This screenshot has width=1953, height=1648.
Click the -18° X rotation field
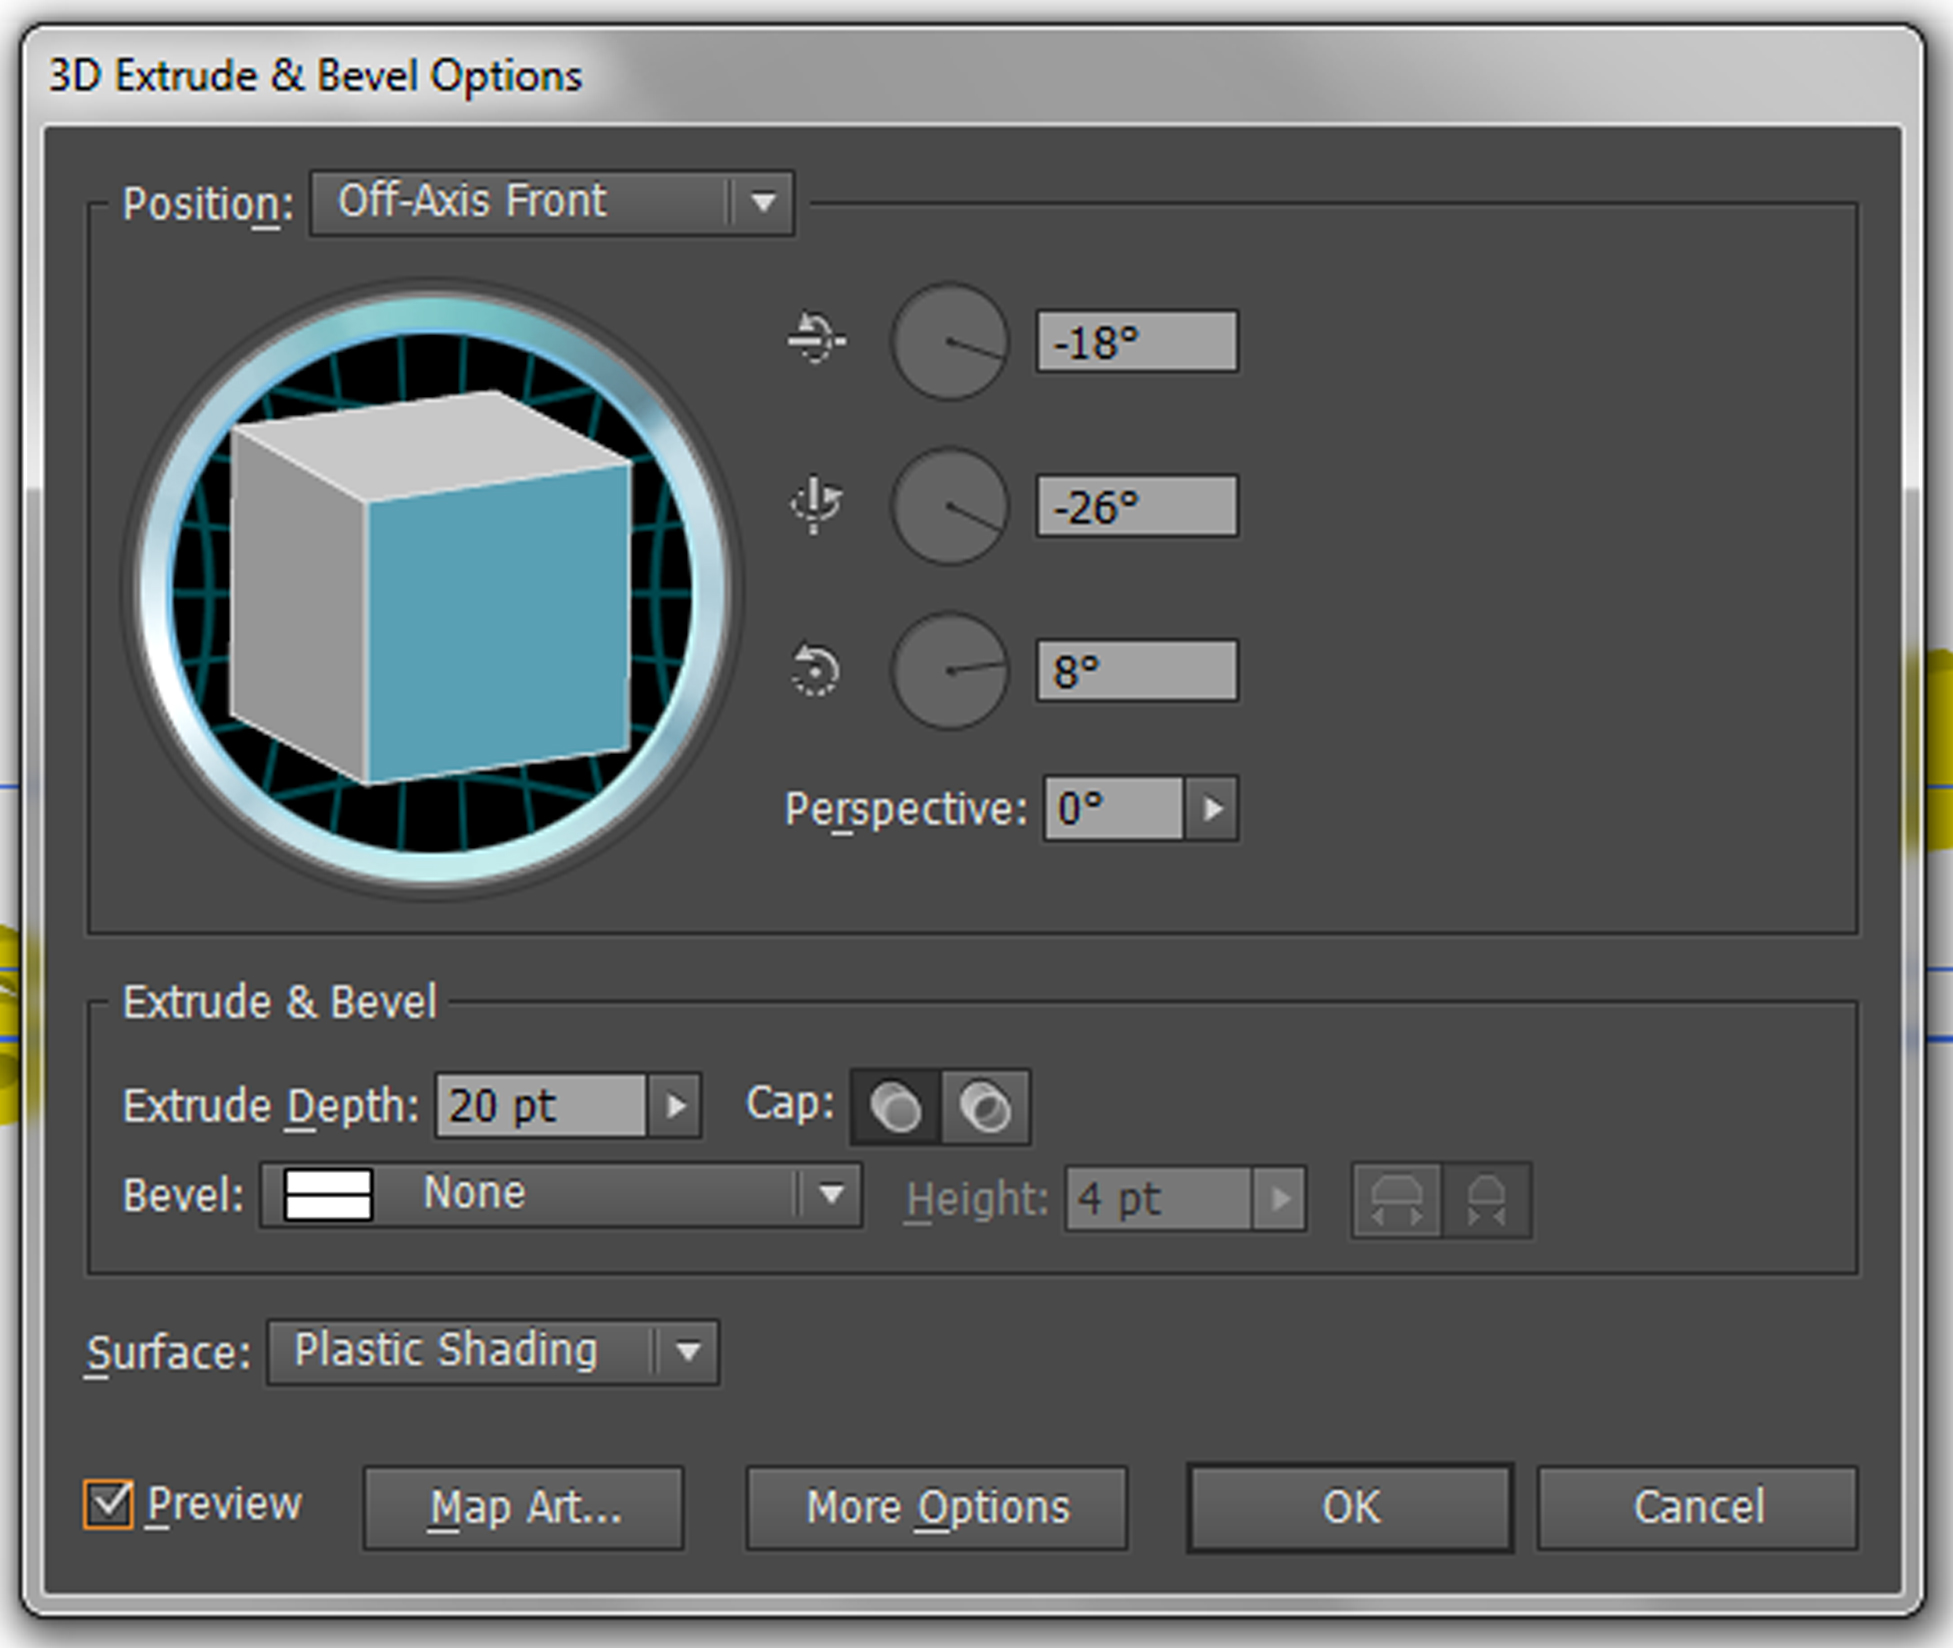click(1136, 342)
